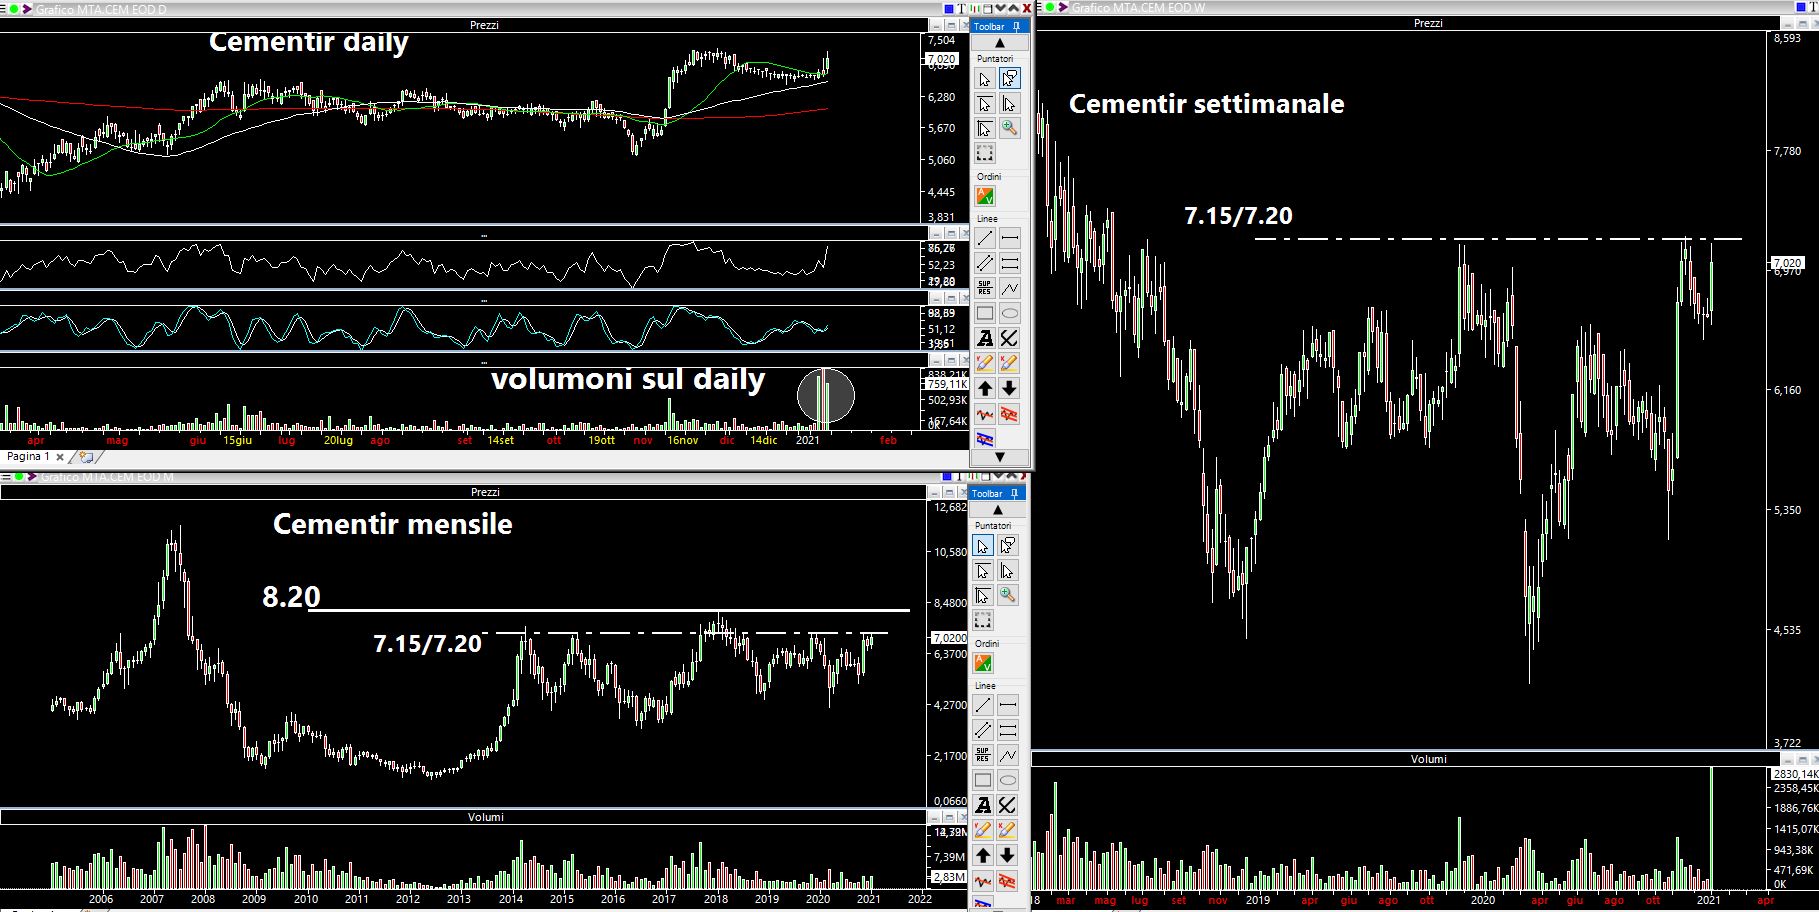Viewport: 1819px width, 912px height.
Task: Close the Pagina 1 tab
Action: pos(60,457)
